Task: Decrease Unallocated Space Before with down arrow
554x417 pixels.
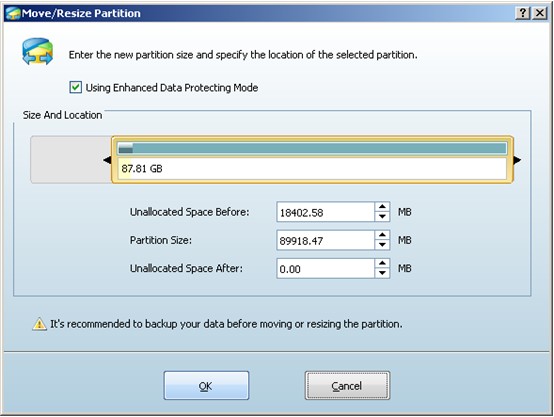Action: coord(382,216)
